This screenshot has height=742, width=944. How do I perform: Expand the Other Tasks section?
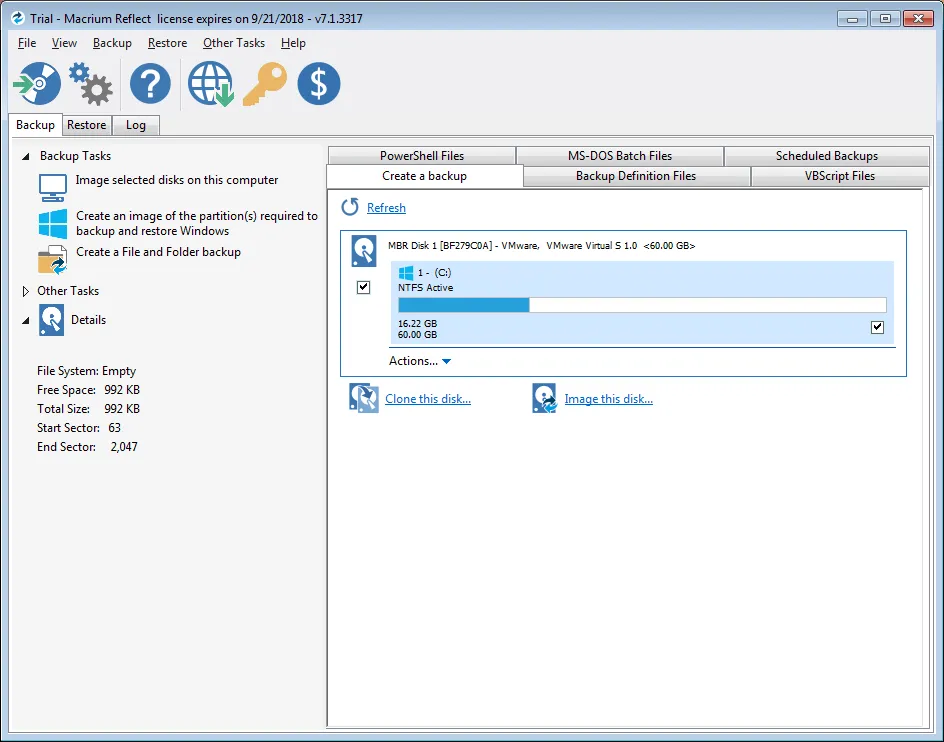click(x=25, y=292)
